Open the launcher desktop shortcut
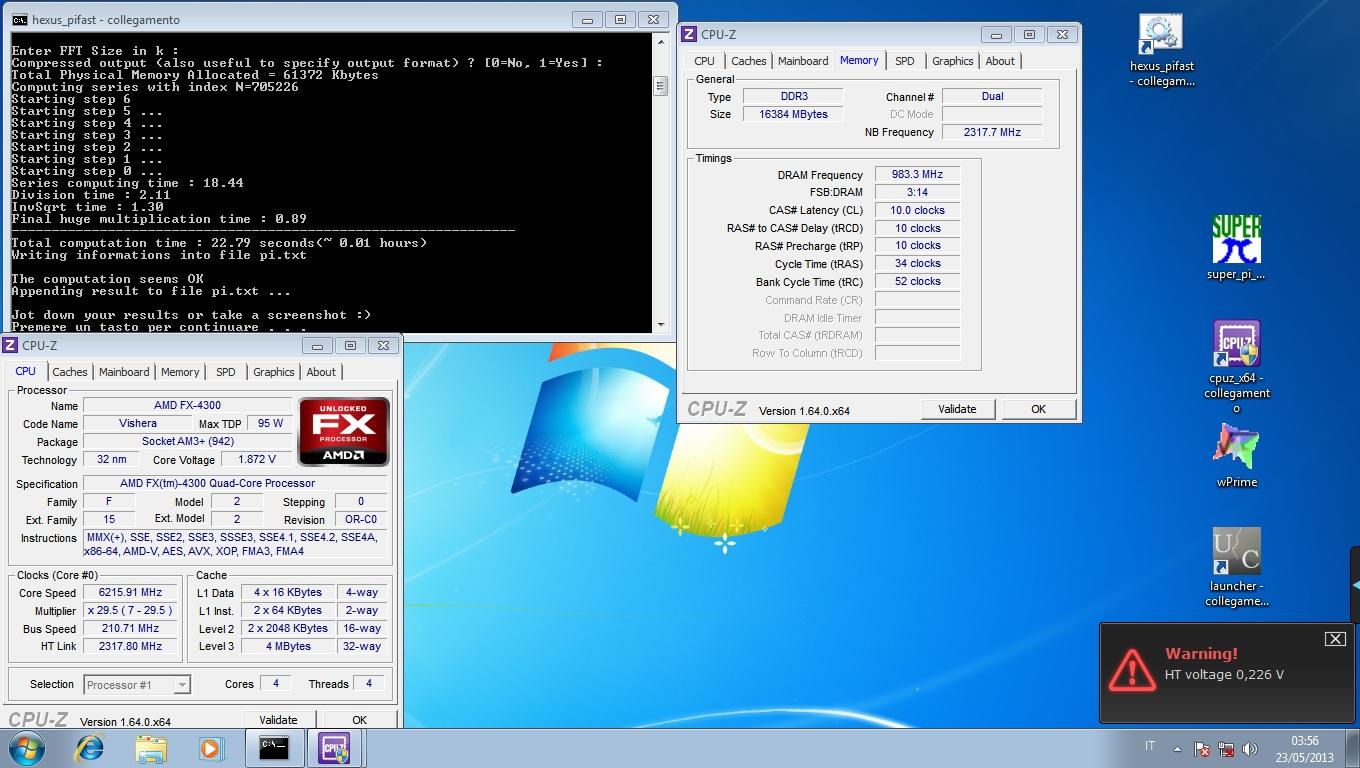The width and height of the screenshot is (1360, 768). tap(1236, 567)
